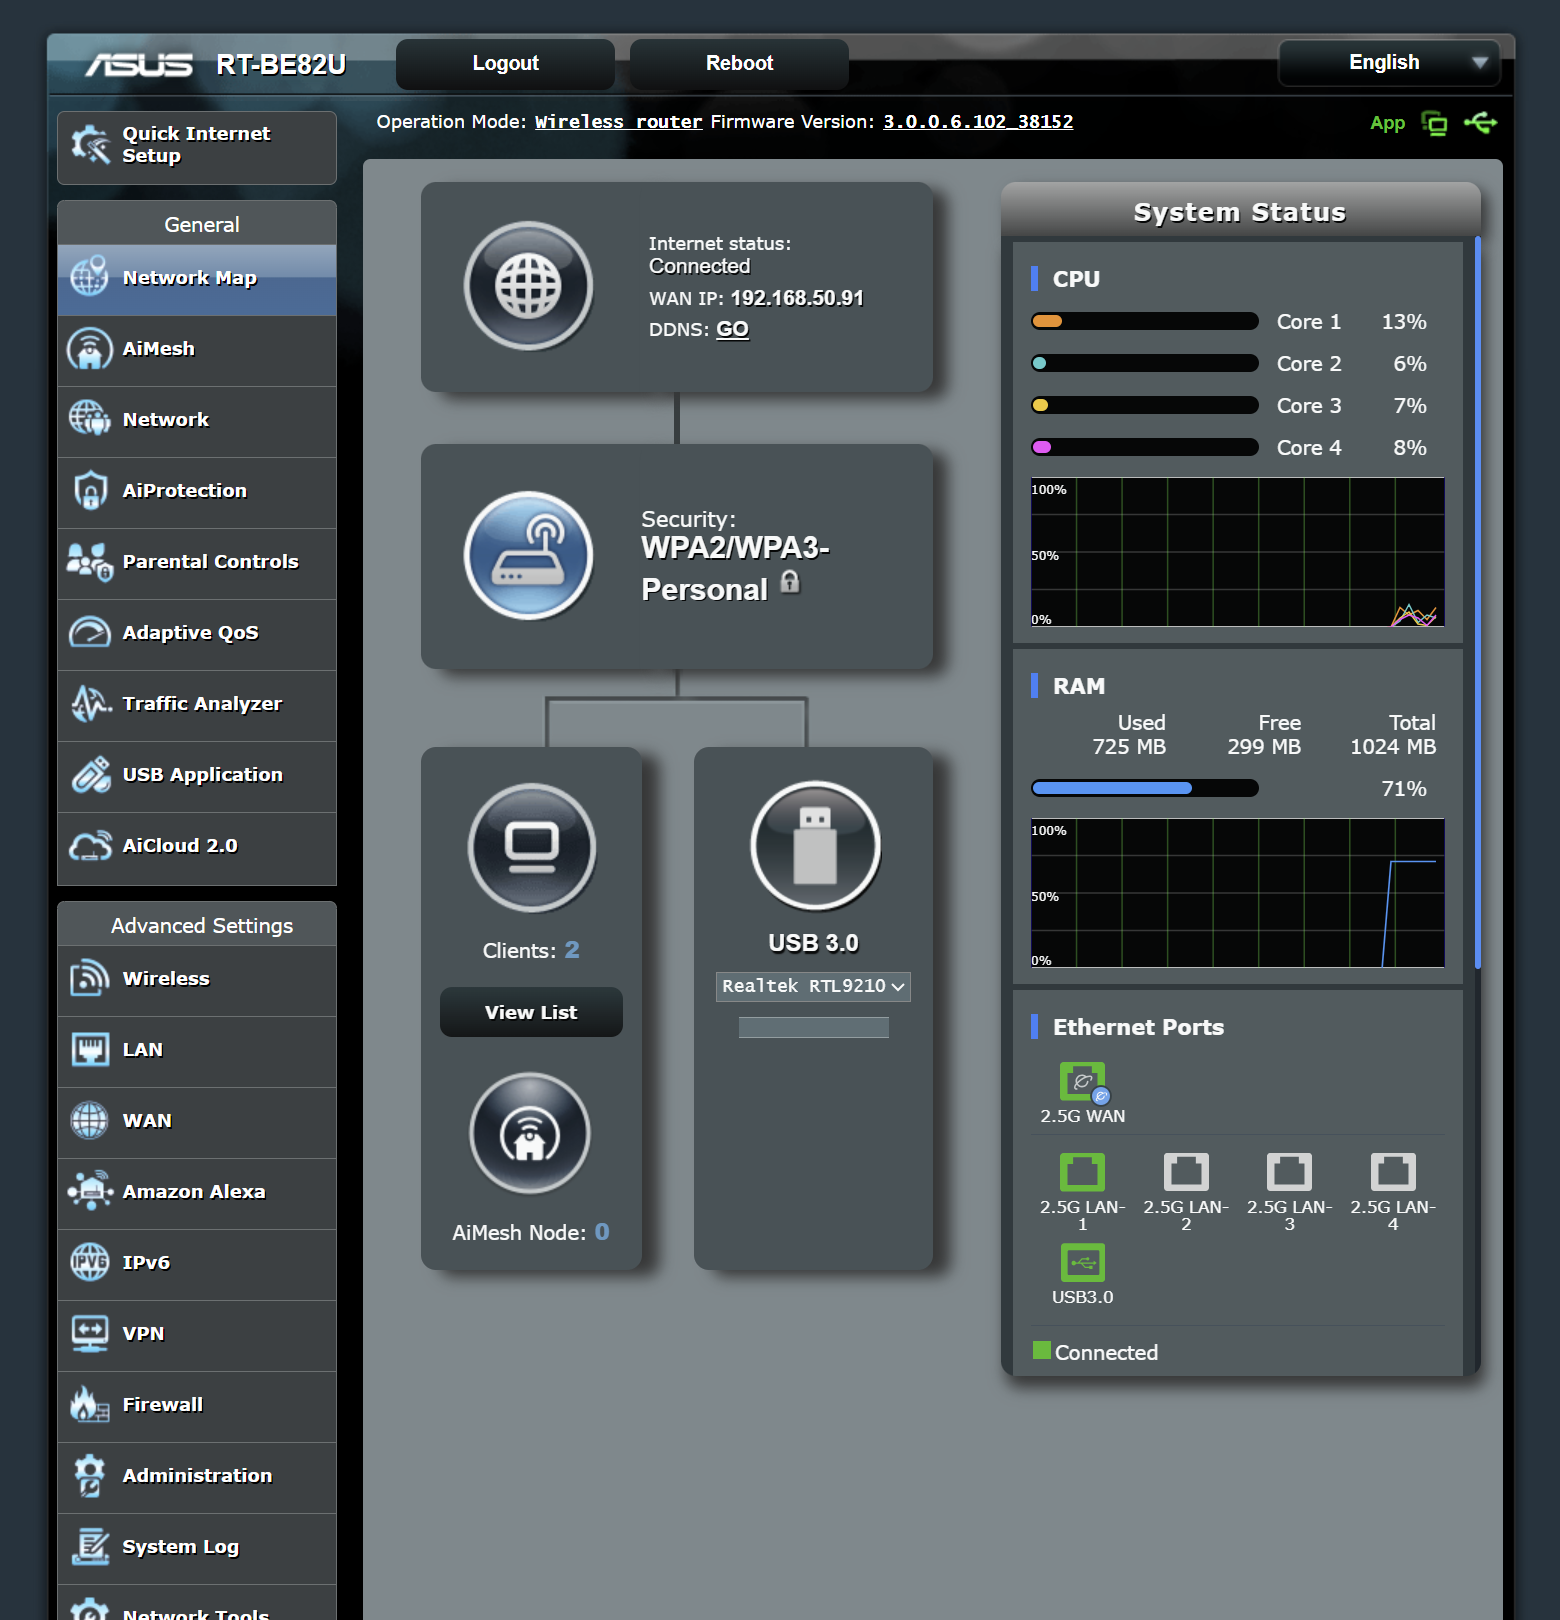Click the 2.5G LAN-1 port icon
Screen dimensions: 1560x1620
pos(1082,1172)
